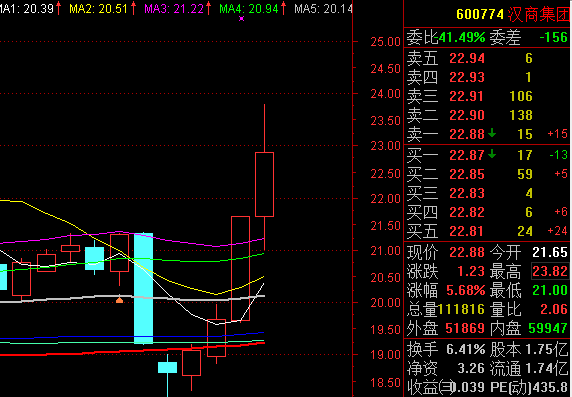
Task: Click the red up arrow after MA1 value
Action: tap(58, 8)
